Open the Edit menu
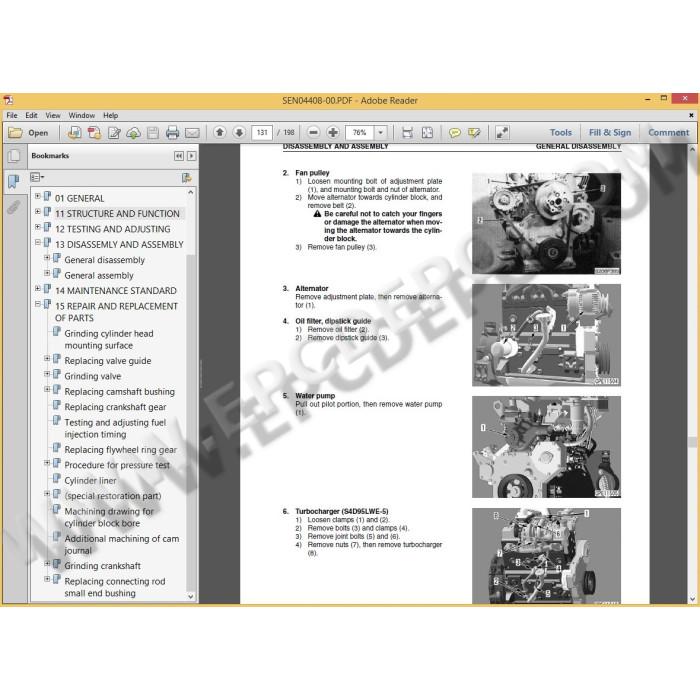700x700 pixels. 31,115
